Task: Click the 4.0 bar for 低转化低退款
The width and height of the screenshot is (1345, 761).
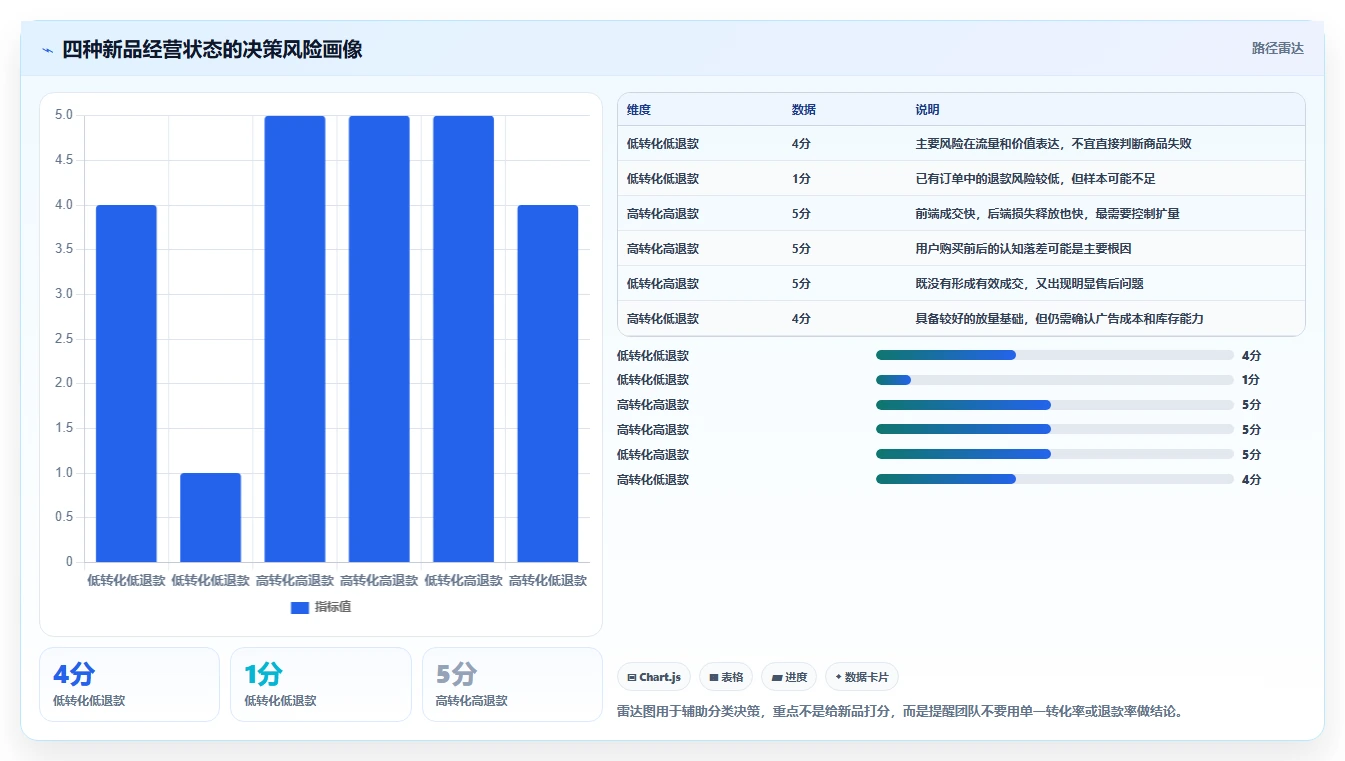Action: [x=126, y=383]
